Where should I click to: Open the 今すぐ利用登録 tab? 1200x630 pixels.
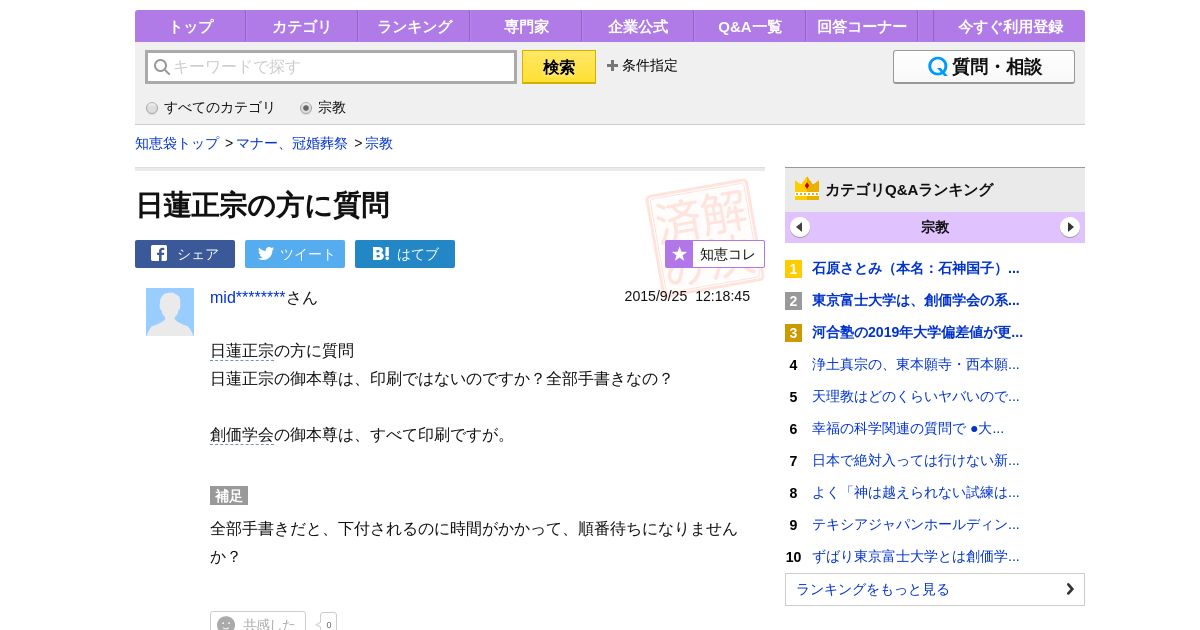click(x=1010, y=26)
